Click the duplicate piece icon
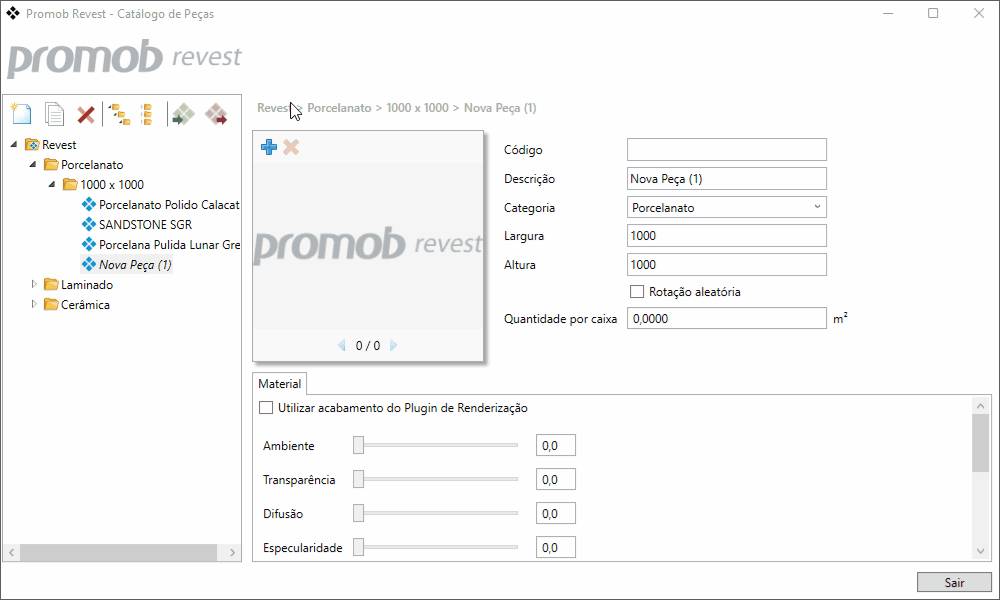 [x=54, y=114]
